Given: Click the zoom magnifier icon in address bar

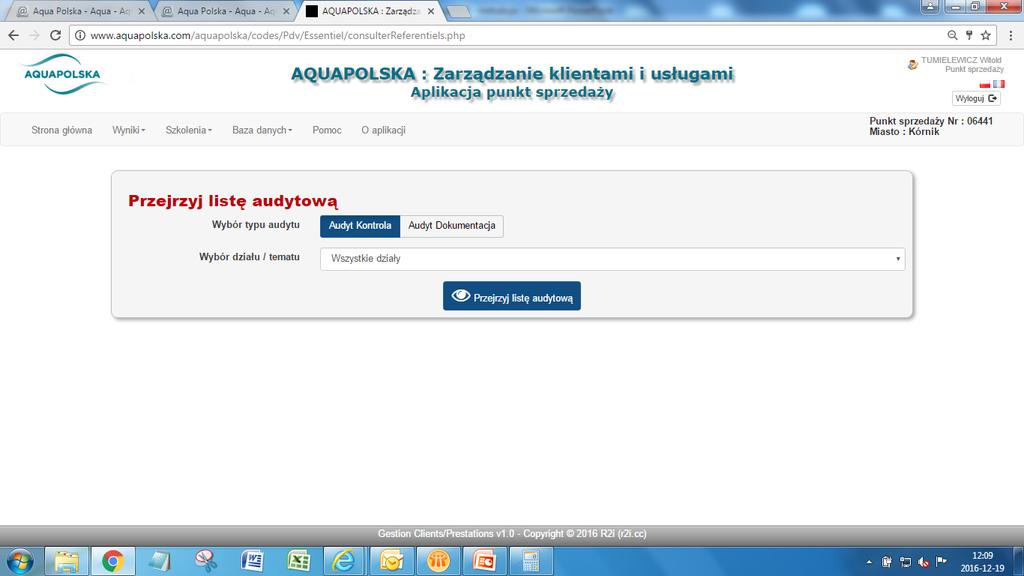Looking at the screenshot, I should [952, 35].
